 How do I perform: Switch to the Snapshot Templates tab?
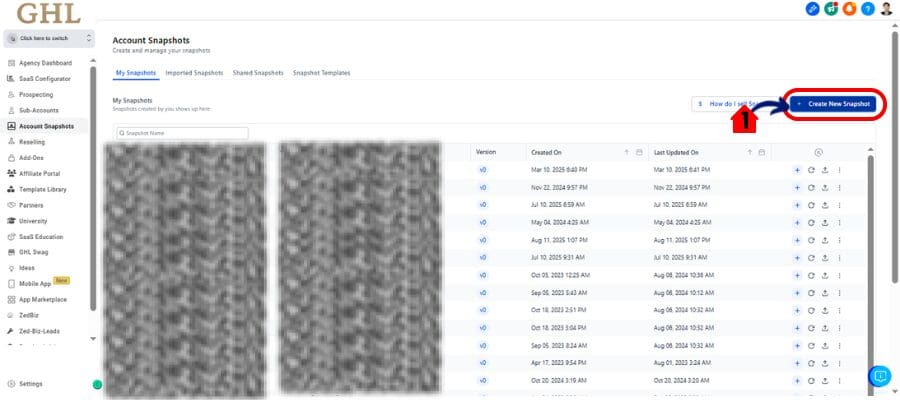[x=321, y=73]
